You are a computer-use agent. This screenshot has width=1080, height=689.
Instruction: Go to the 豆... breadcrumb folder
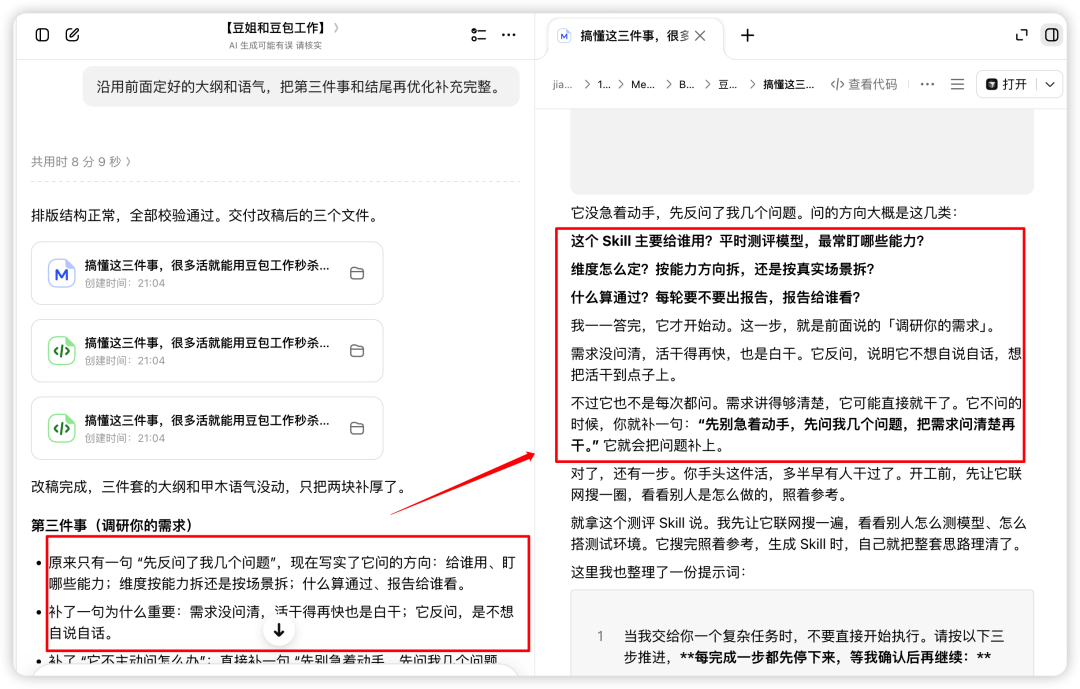[727, 84]
